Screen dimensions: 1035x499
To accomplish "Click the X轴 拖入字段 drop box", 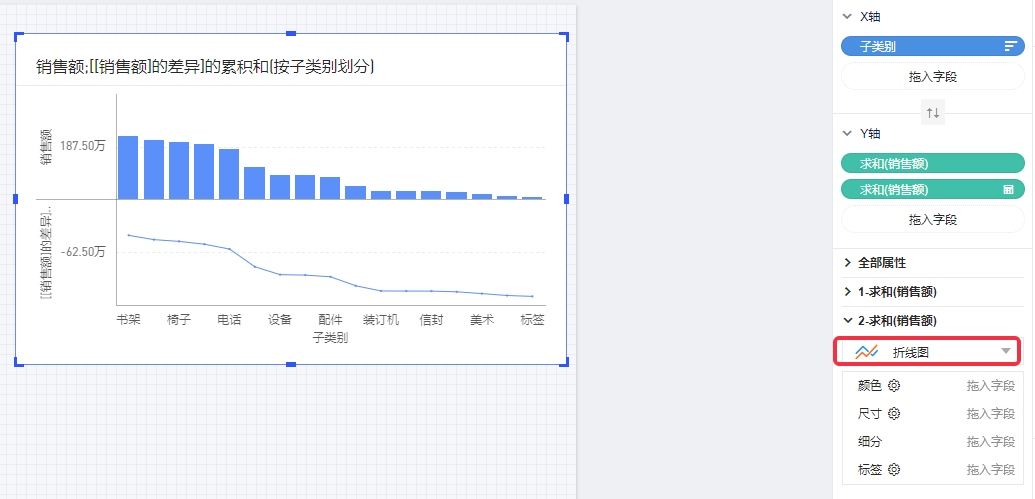I will point(932,76).
